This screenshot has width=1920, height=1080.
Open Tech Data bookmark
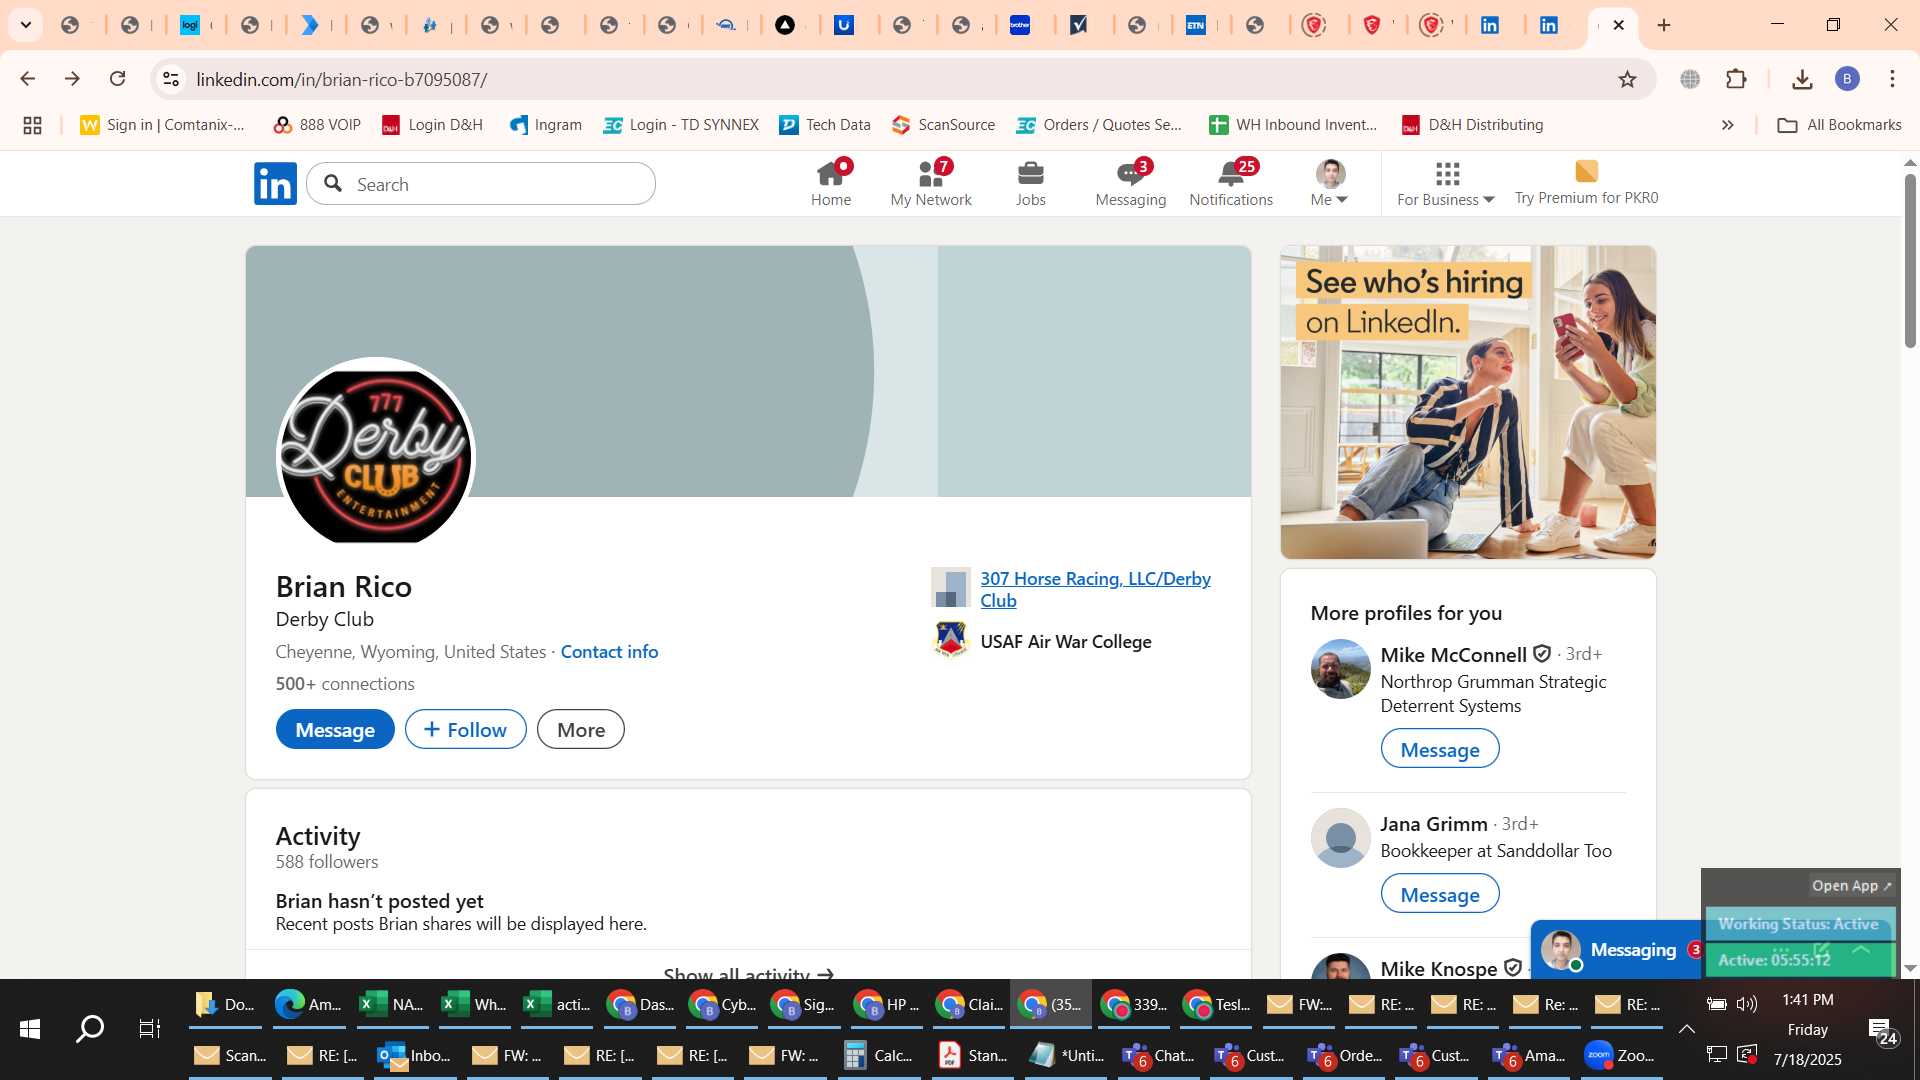(825, 125)
